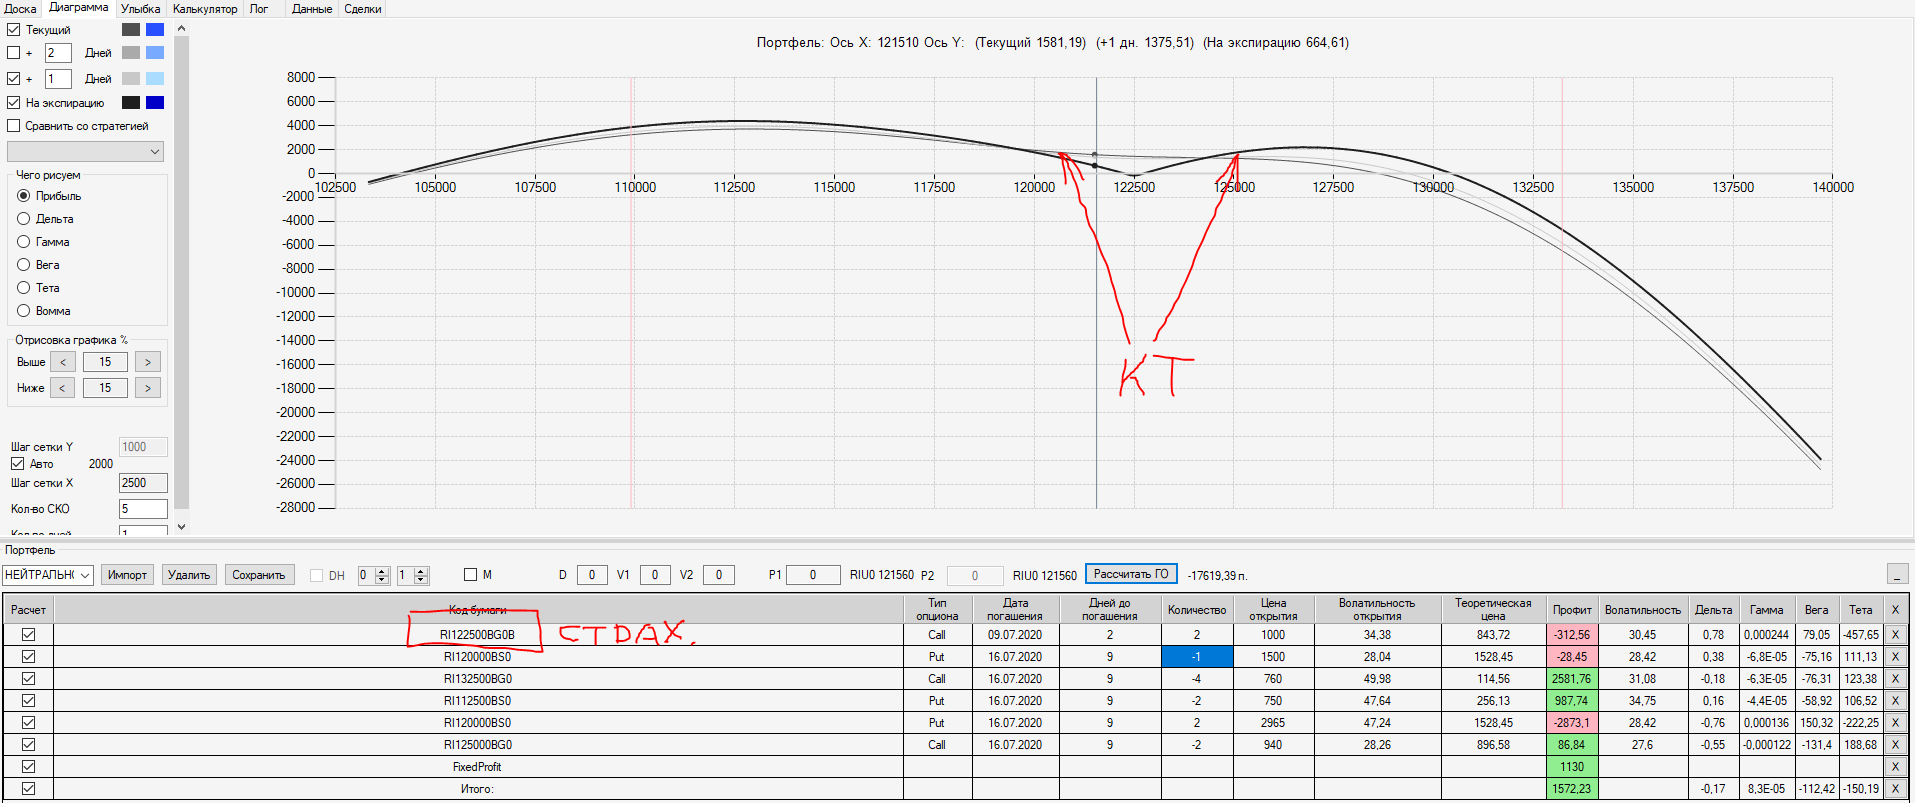1915x803 pixels.
Task: Enable the M checkbox
Action: point(471,575)
